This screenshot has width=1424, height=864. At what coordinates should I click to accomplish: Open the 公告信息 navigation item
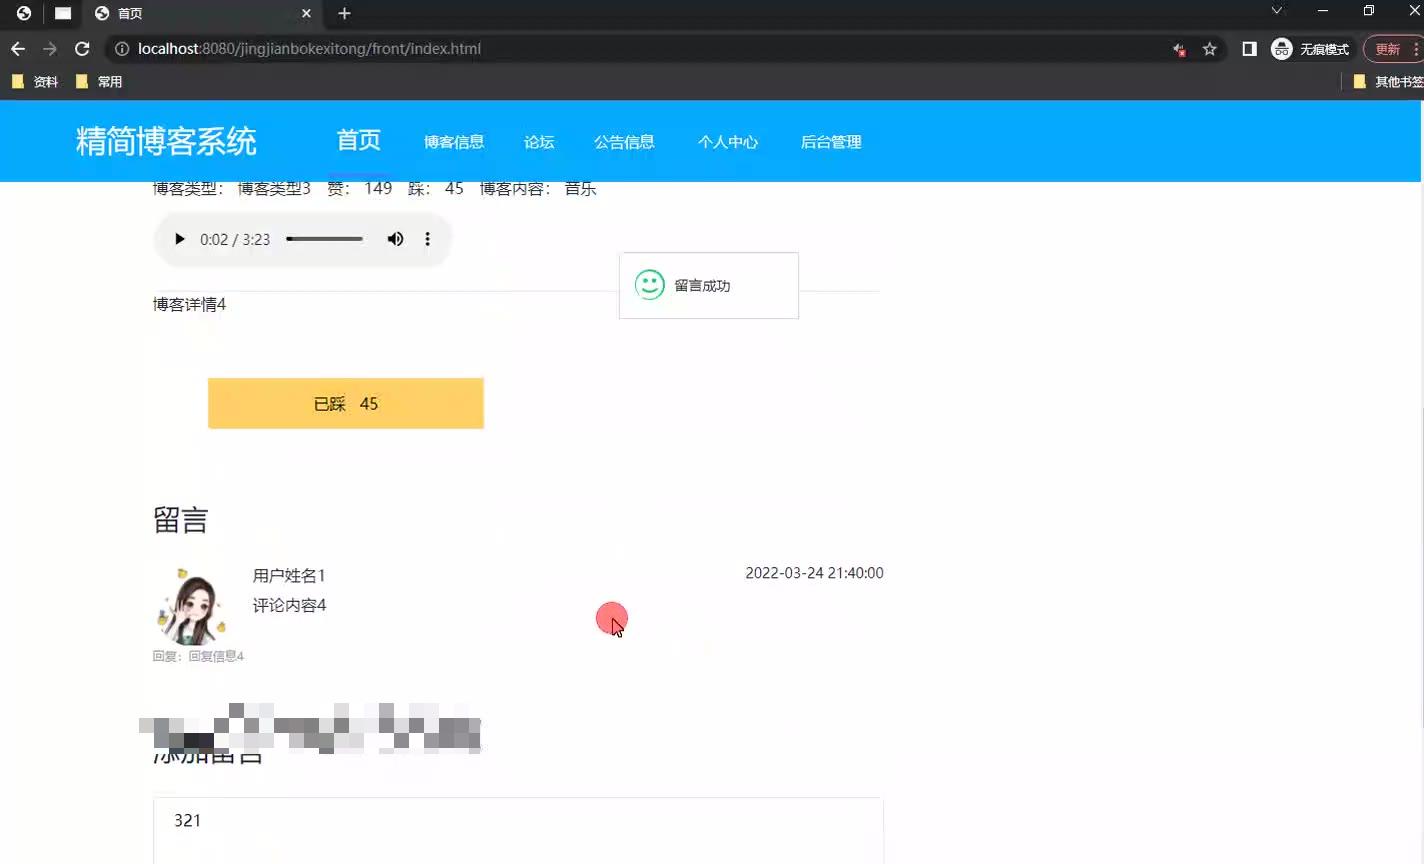[x=624, y=142]
